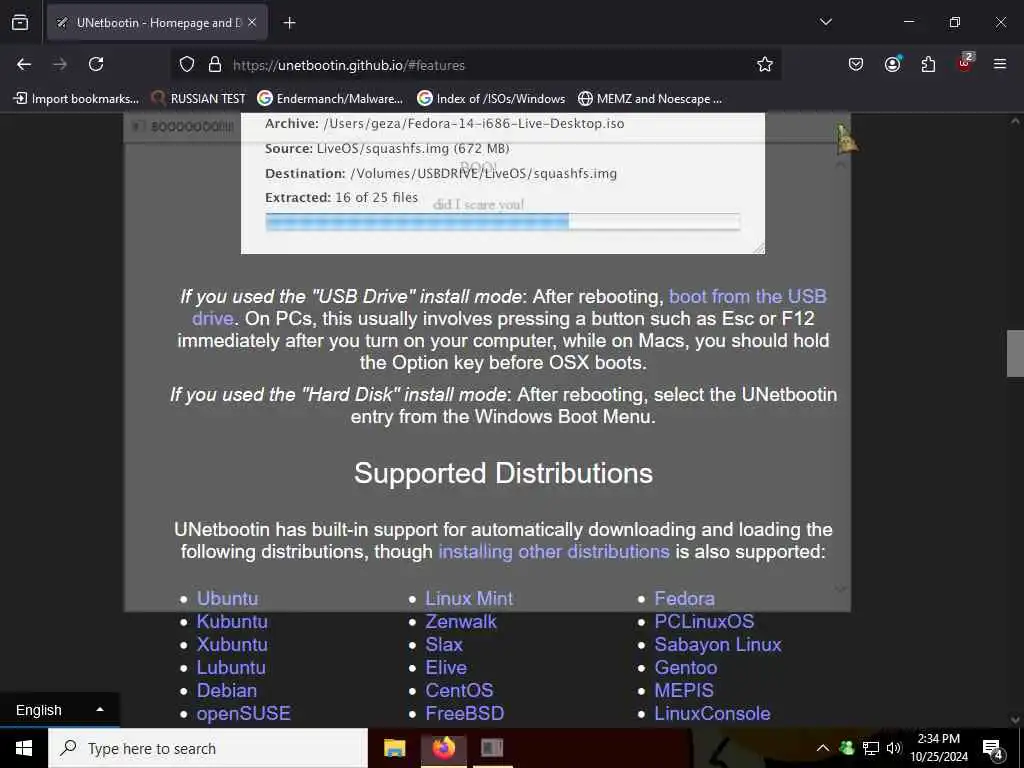Open Kubuntu distribution link
Screen dimensions: 1024x768
point(232,621)
